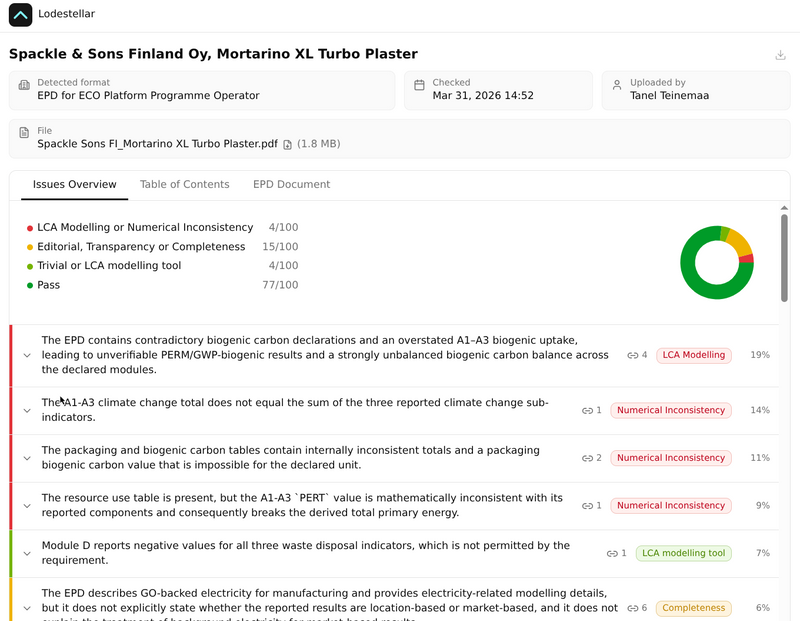Switch to the Table of Contents tab
Image resolution: width=800 pixels, height=621 pixels.
[x=184, y=184]
